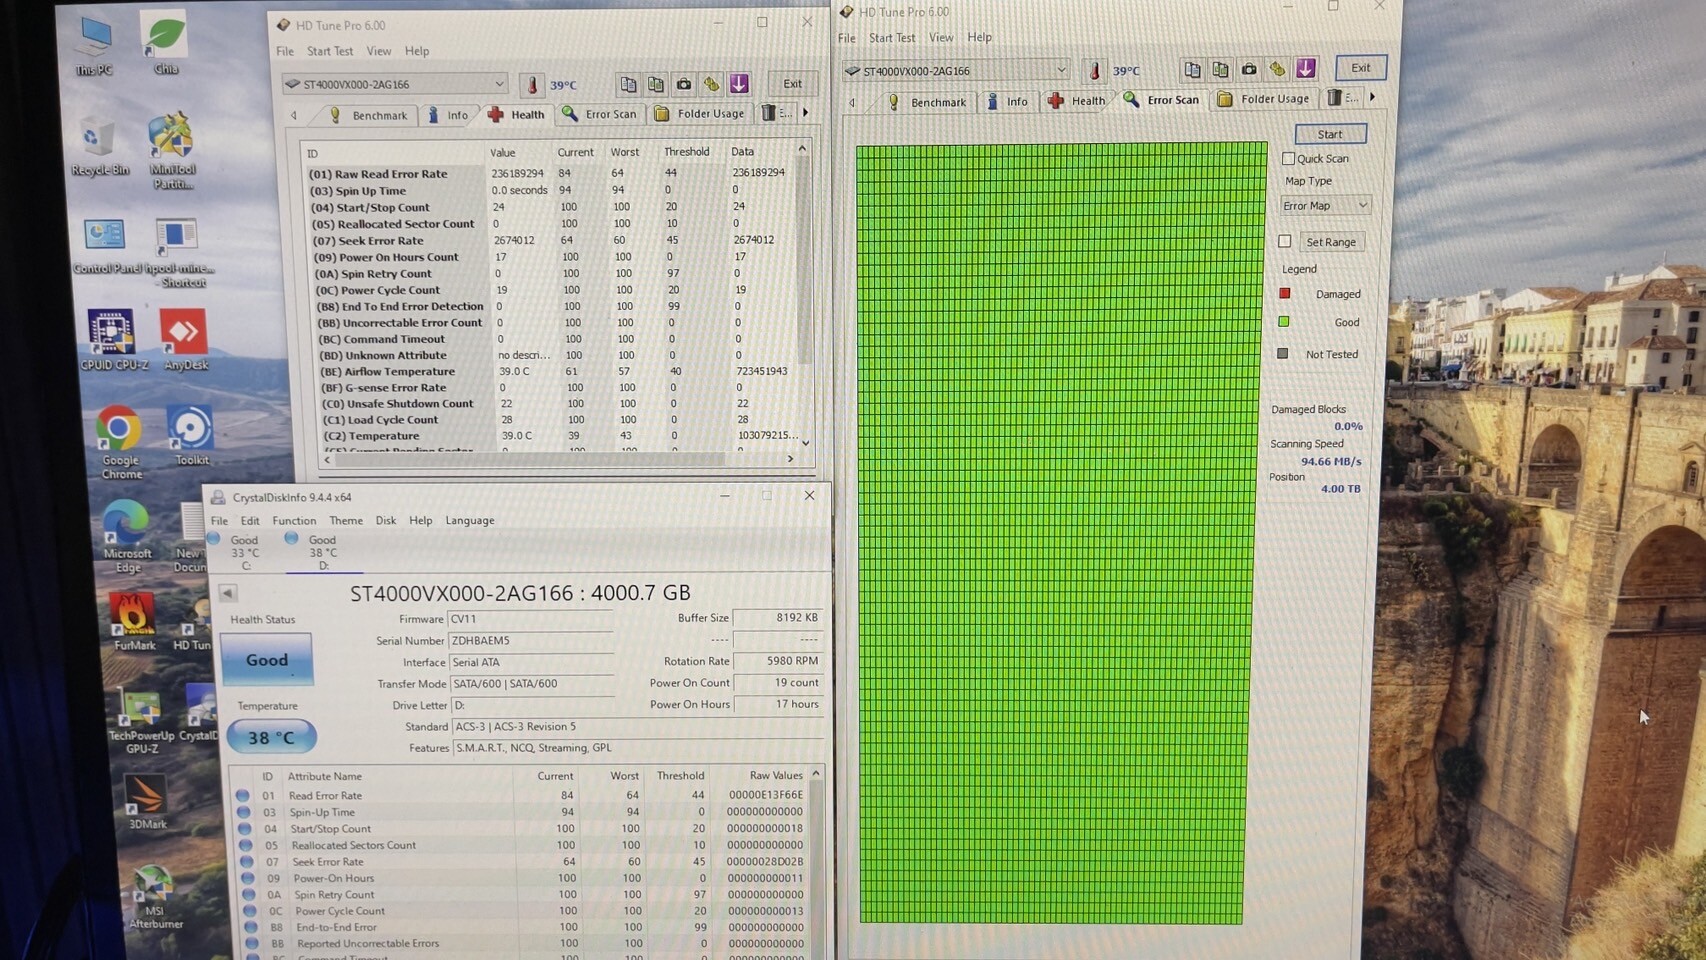Open drive selector dropdown in left HD Tune

pos(396,84)
